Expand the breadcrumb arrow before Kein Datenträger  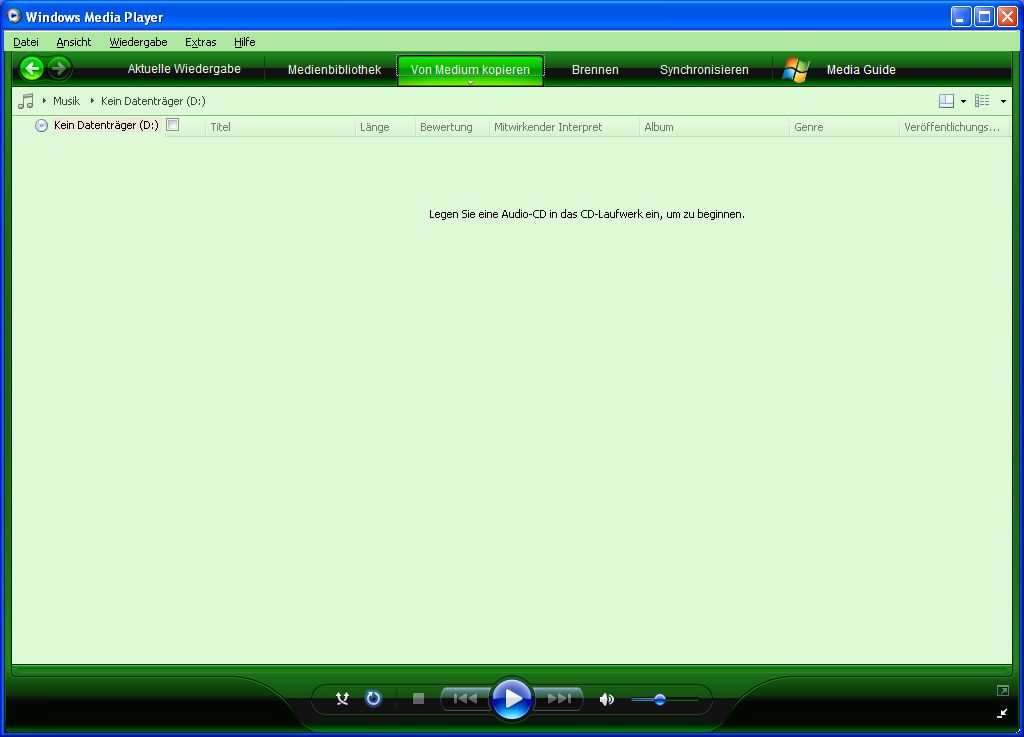pos(92,101)
